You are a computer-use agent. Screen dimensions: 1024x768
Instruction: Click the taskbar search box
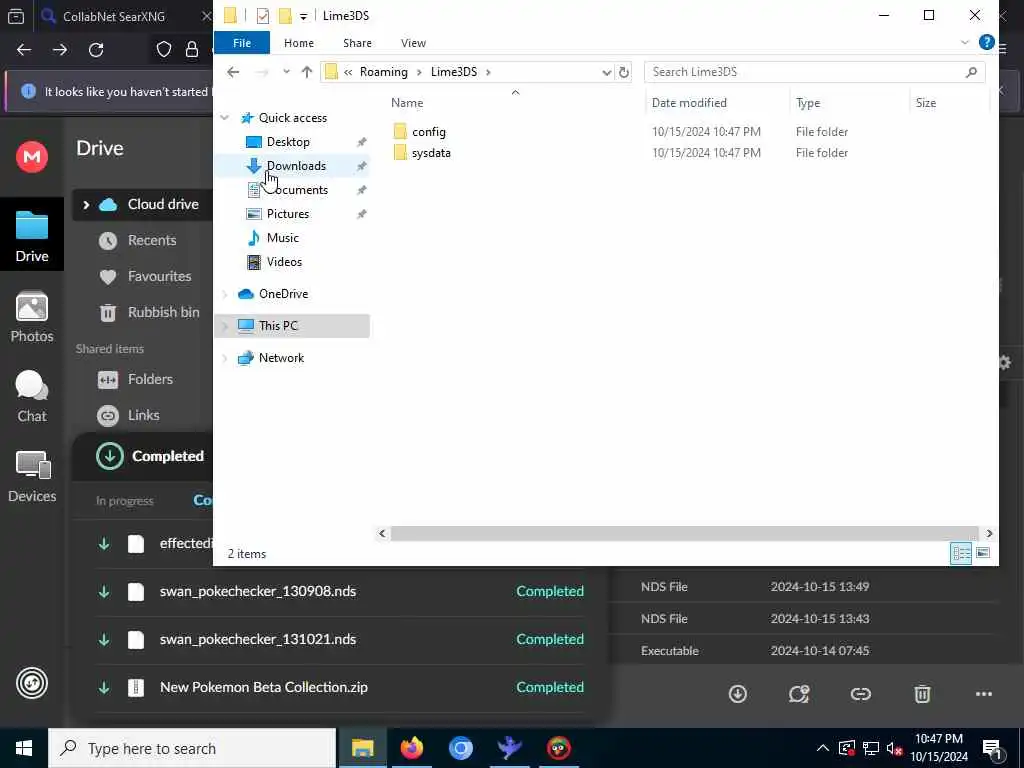coord(192,748)
